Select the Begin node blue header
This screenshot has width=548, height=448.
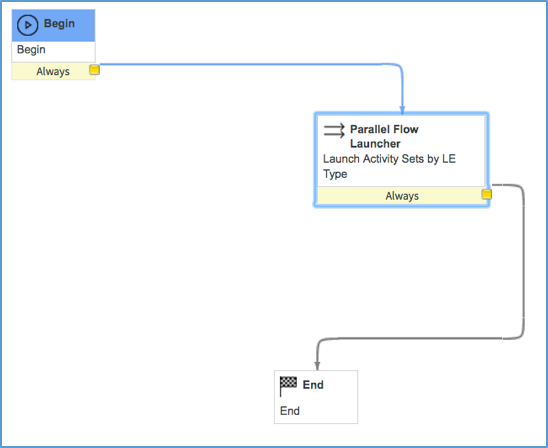pos(53,26)
